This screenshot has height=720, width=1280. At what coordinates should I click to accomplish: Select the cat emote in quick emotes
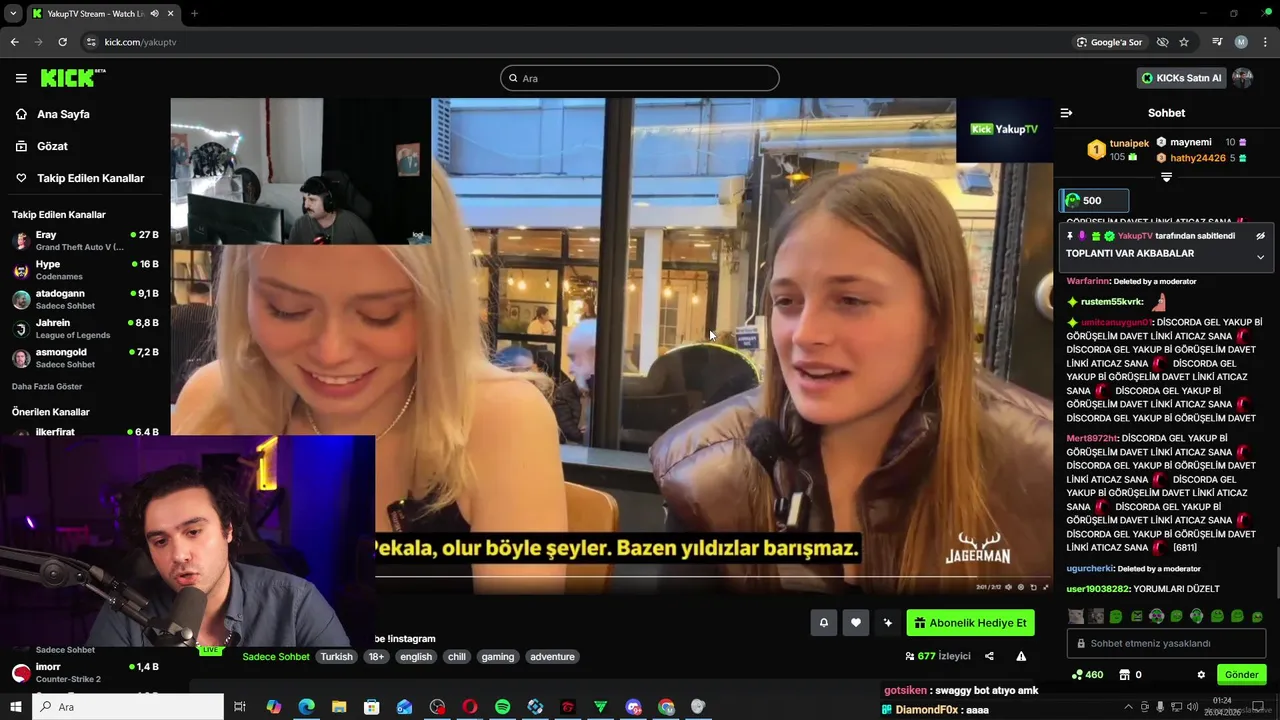point(1076,616)
